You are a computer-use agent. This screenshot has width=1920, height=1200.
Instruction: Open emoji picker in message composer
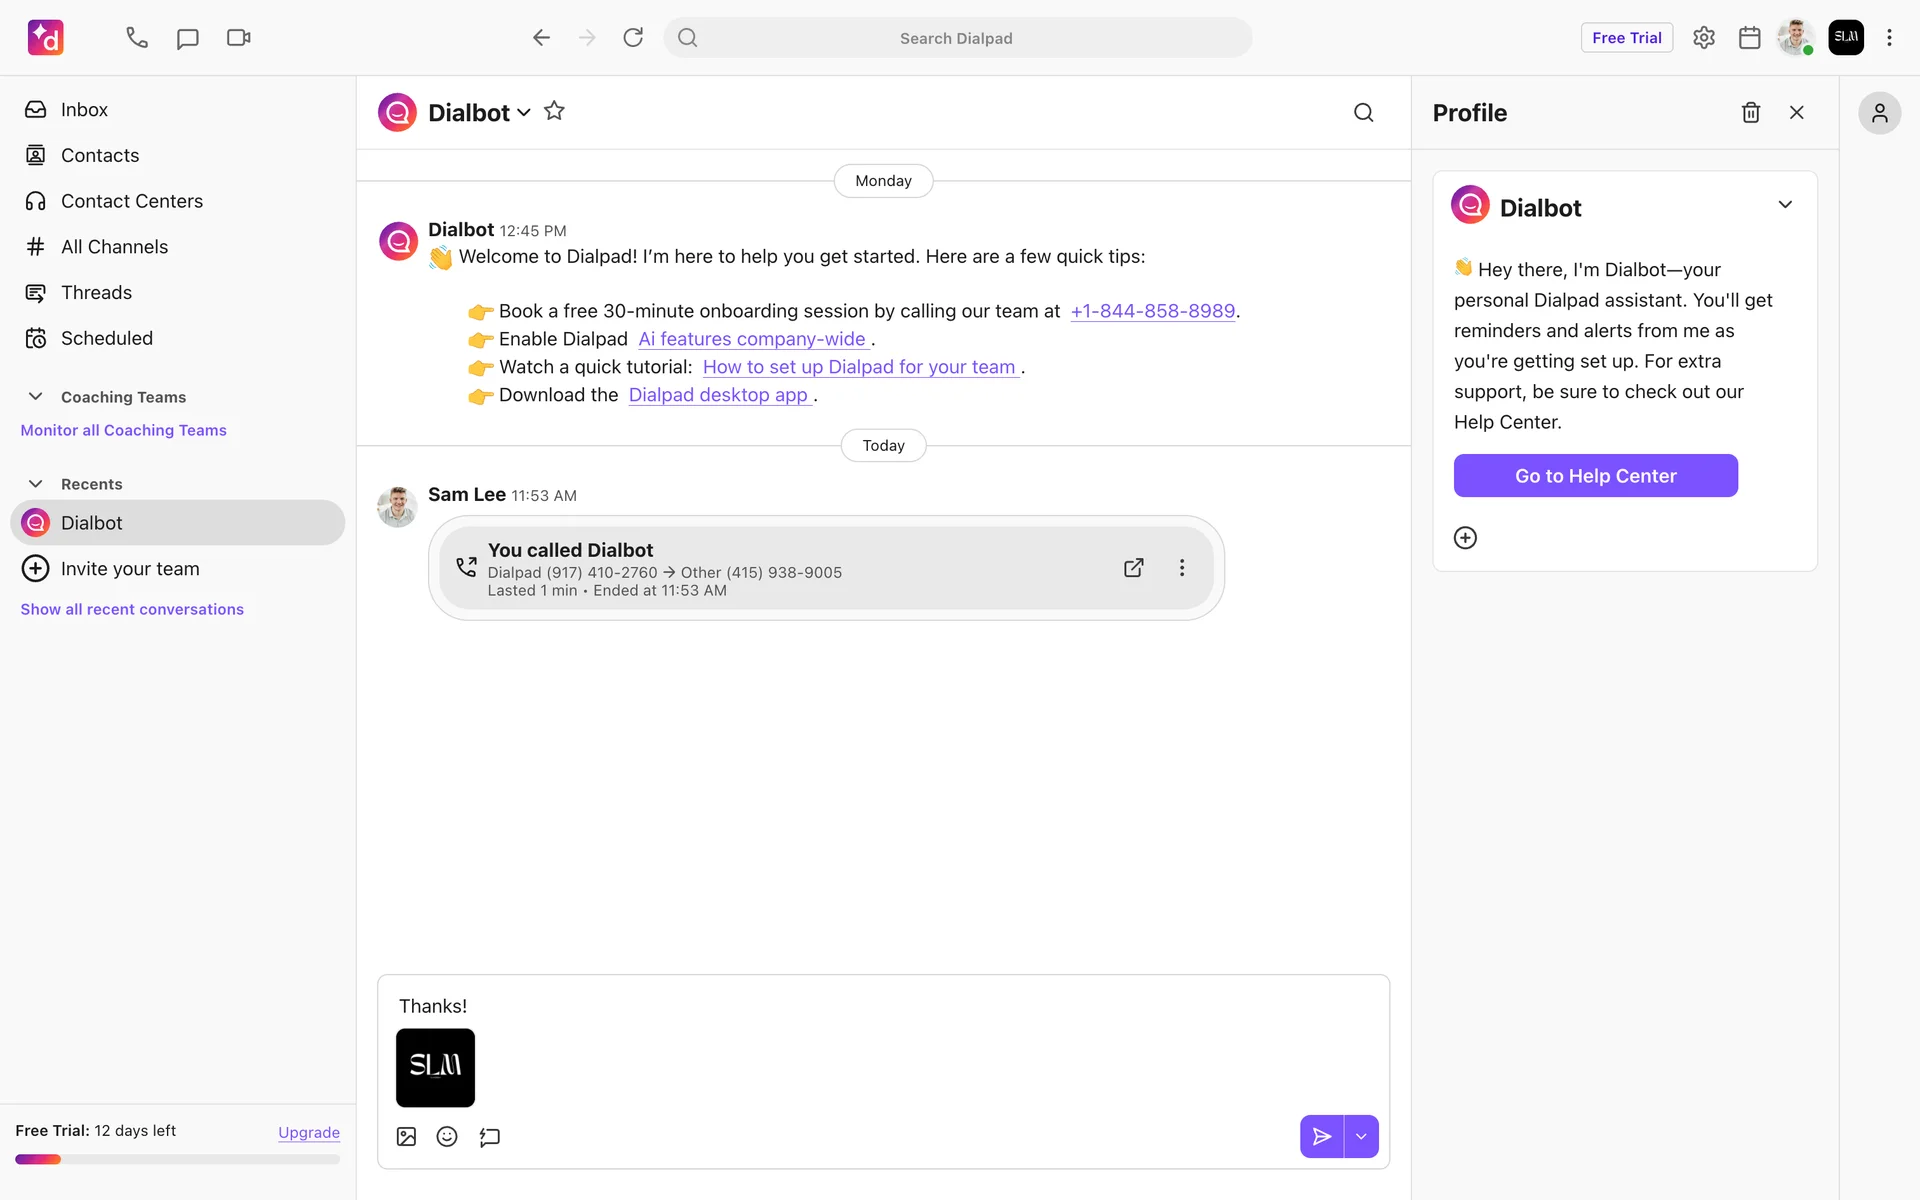coord(447,1137)
